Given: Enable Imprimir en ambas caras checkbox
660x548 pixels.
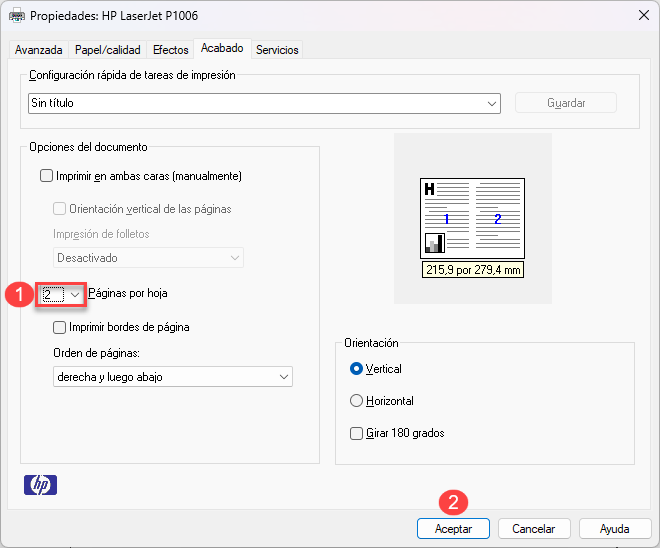Looking at the screenshot, I should [46, 176].
